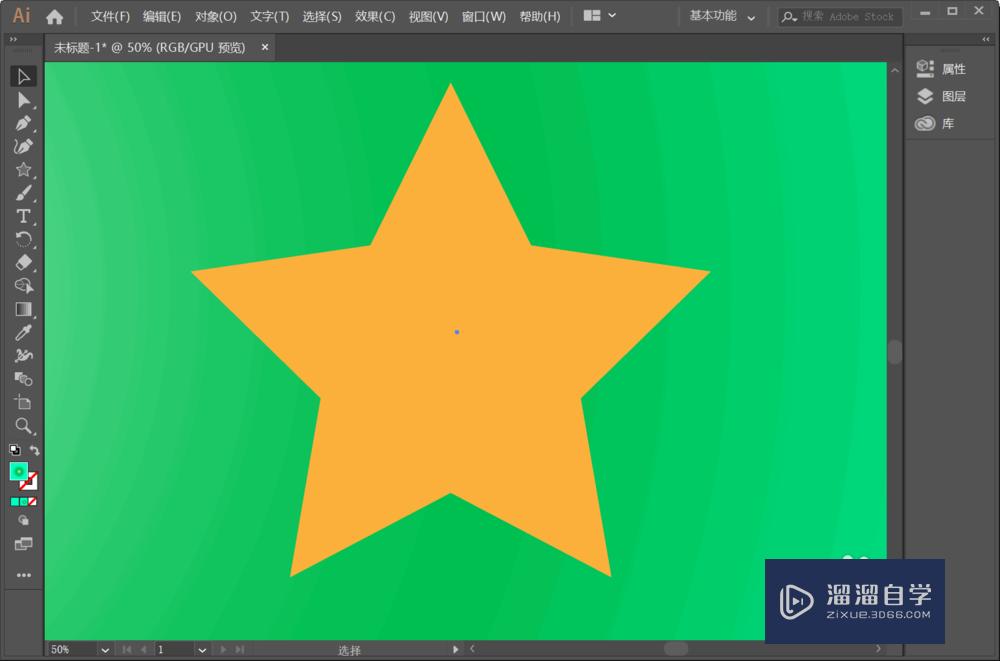This screenshot has width=1000, height=661.
Task: Click the vertical scrollbar up arrow
Action: 895,71
